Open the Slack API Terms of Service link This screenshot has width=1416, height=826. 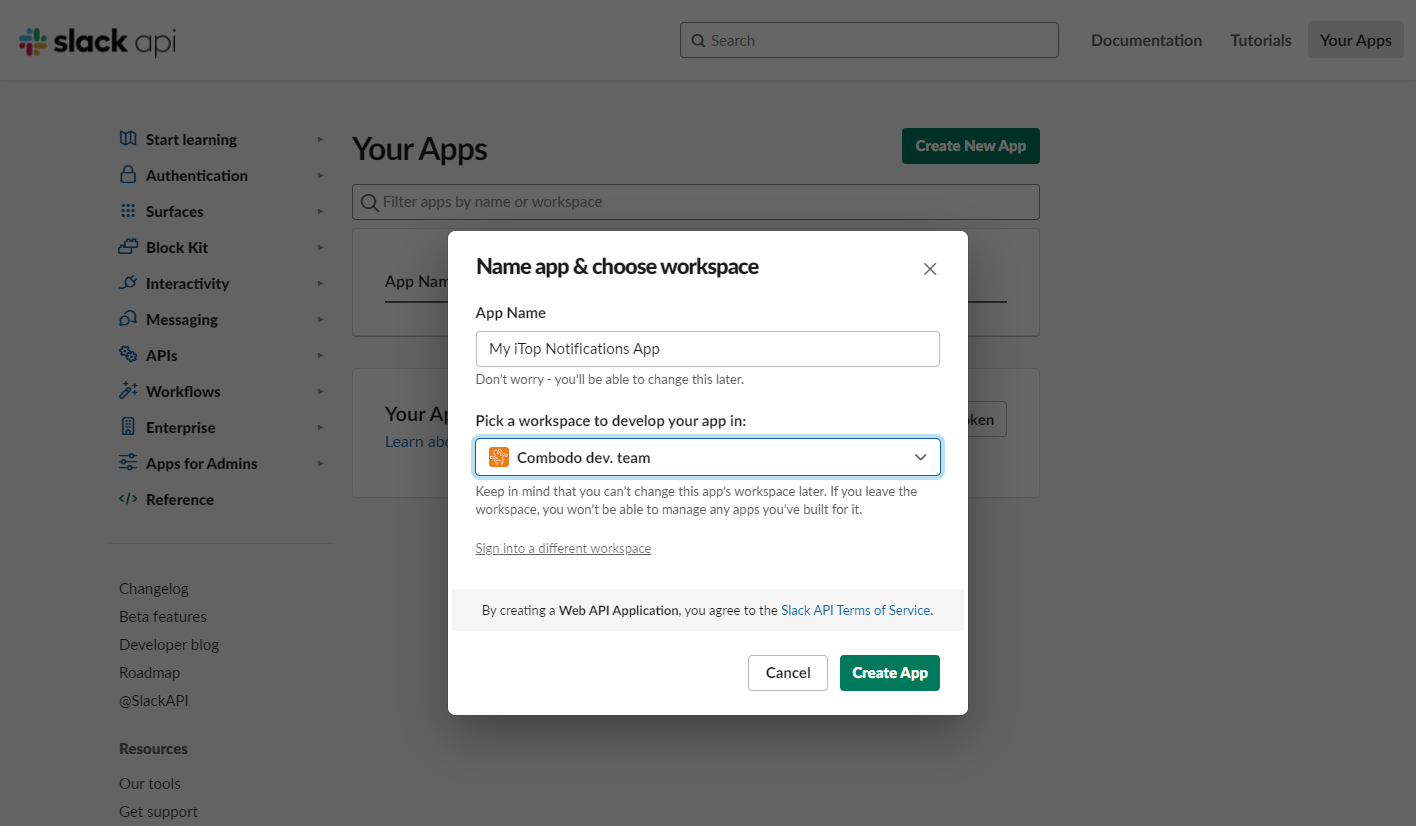pyautogui.click(x=855, y=610)
